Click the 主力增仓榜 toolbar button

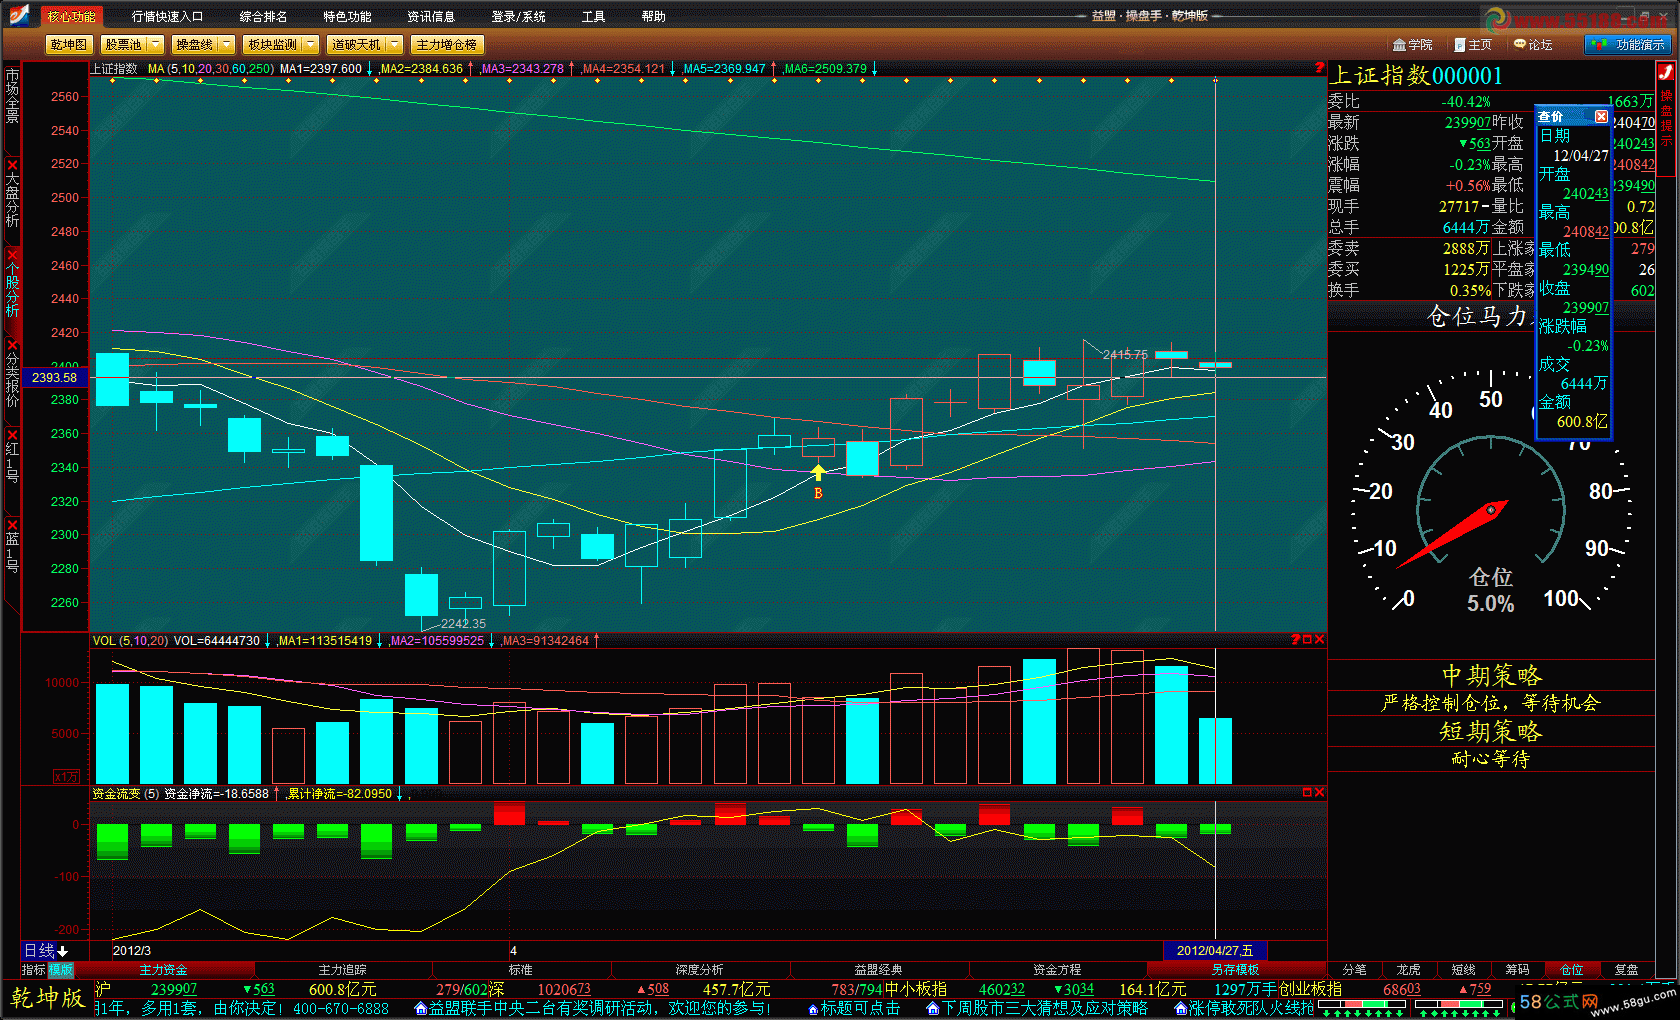coord(446,45)
